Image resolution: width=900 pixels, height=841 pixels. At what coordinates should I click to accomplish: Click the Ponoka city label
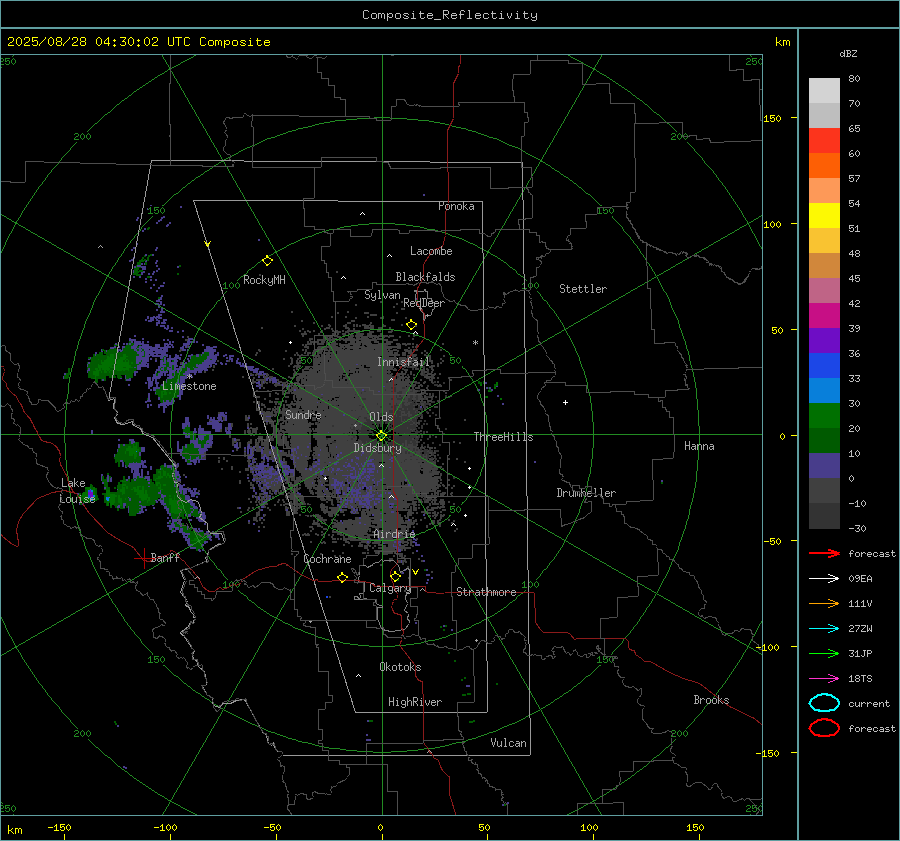coord(456,206)
